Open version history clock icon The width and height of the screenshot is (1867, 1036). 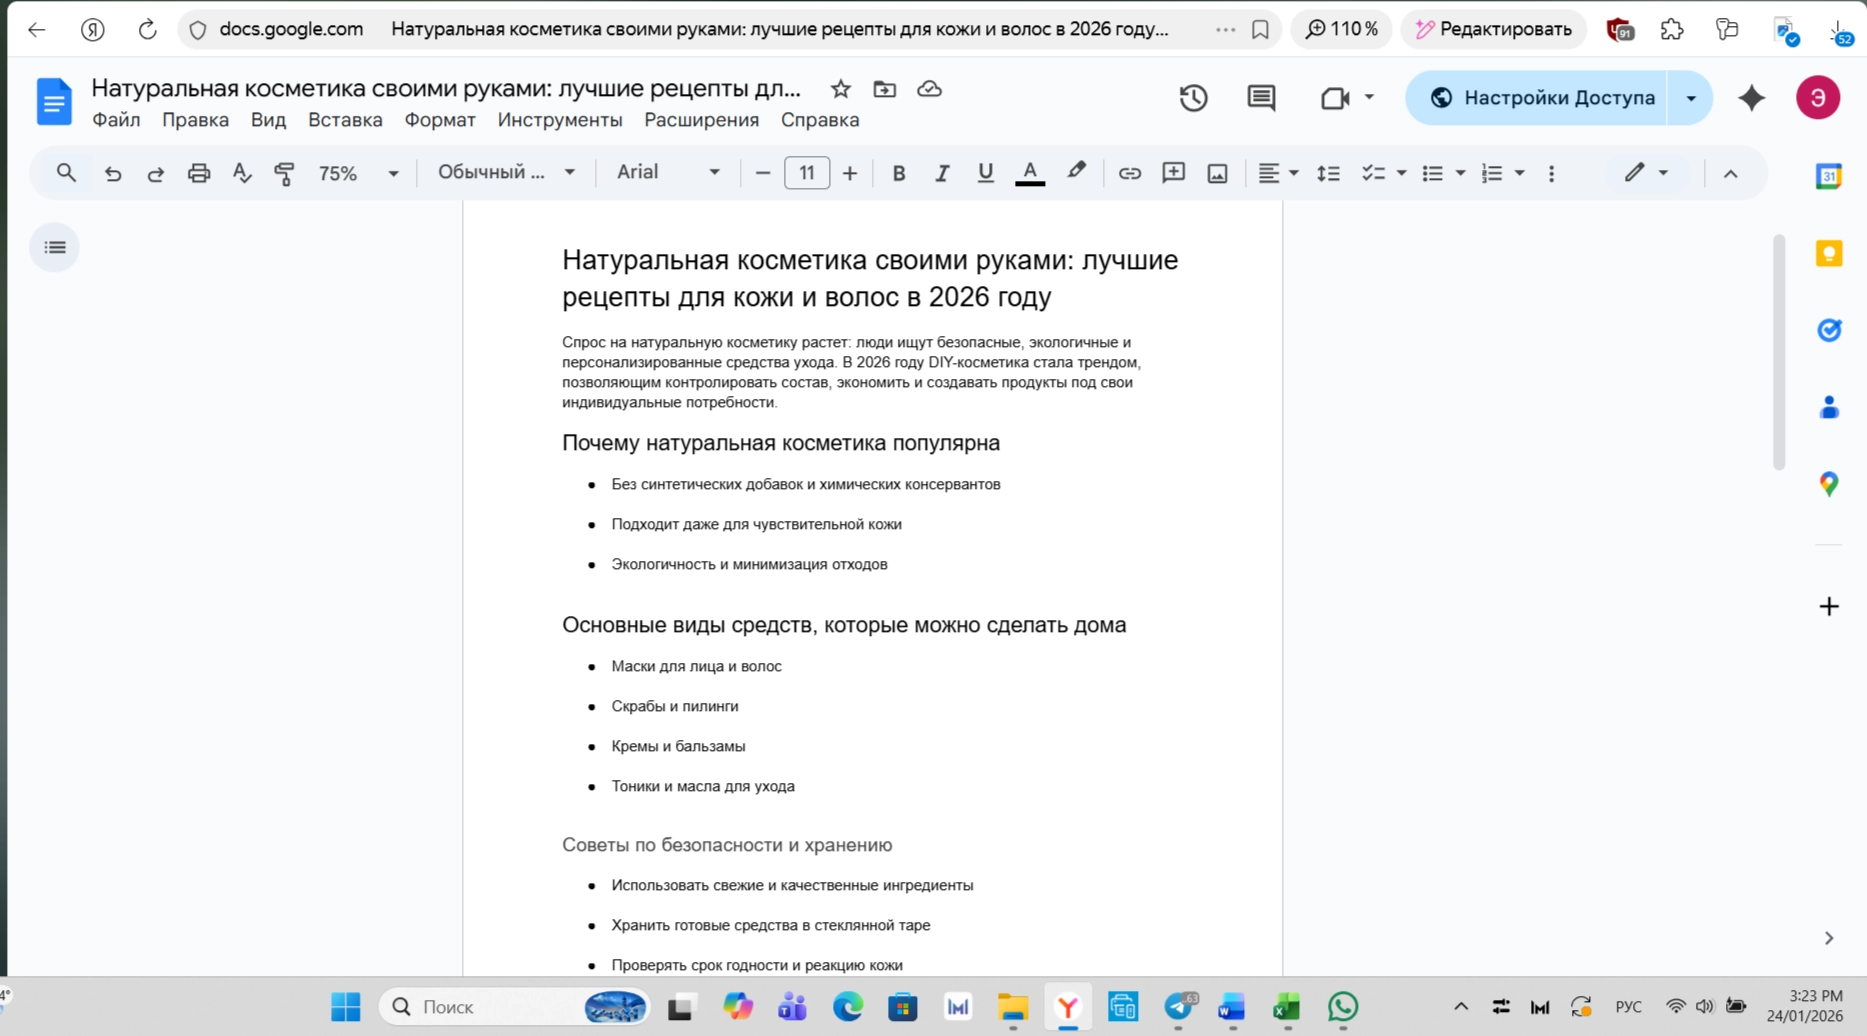(1193, 98)
